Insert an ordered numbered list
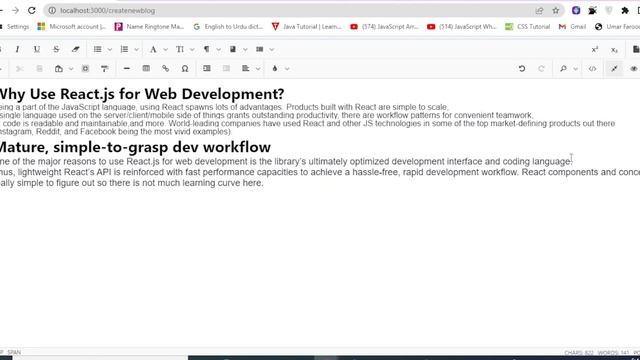 pos(124,49)
